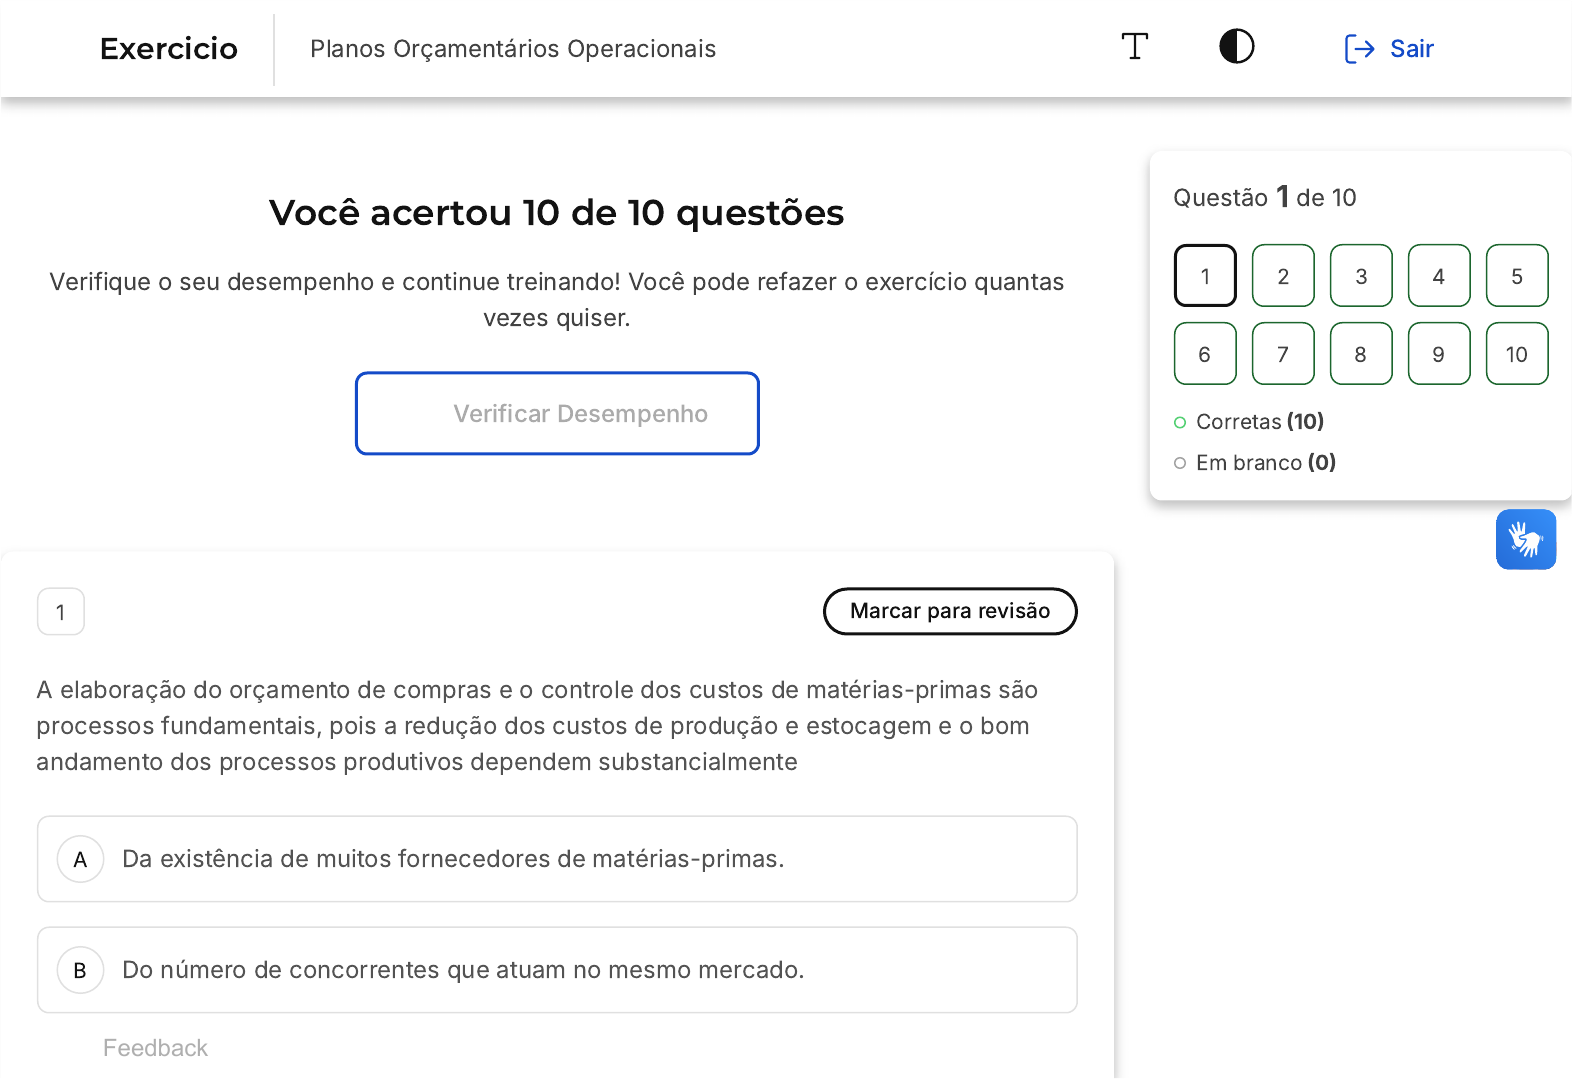
Task: Click Marcar para revisão button
Action: pos(949,611)
